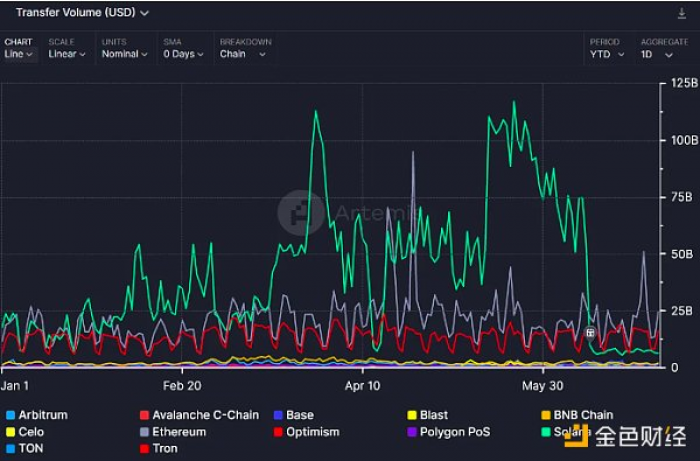Click the Solana green legend swatch

tap(546, 432)
